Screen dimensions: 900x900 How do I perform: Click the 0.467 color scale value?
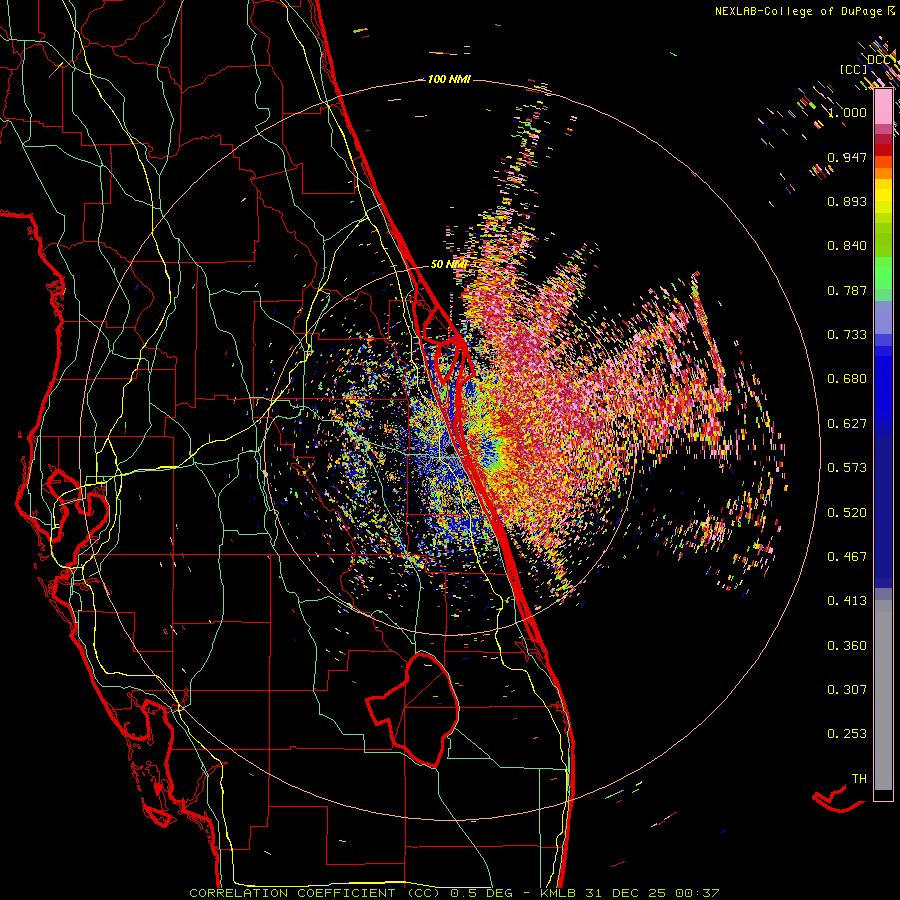(847, 557)
